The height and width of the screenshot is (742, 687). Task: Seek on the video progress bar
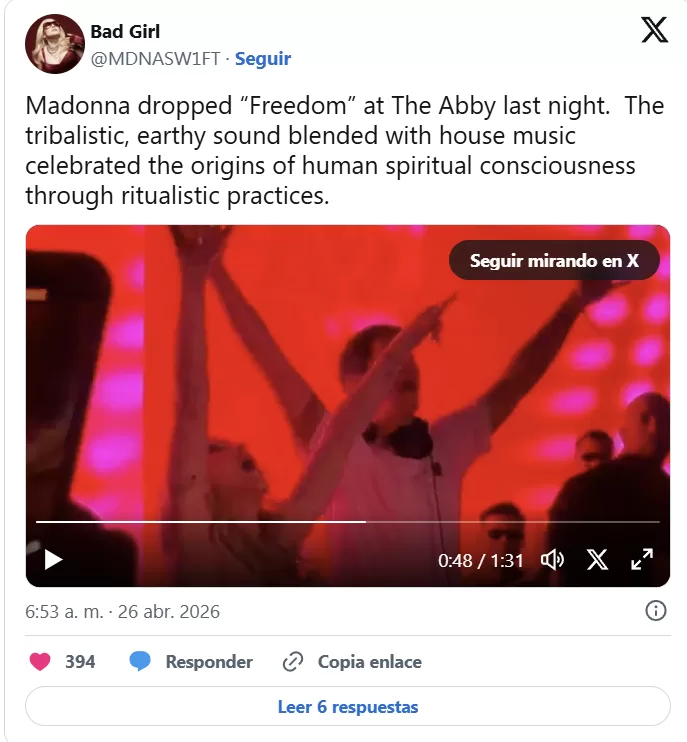[x=348, y=521]
